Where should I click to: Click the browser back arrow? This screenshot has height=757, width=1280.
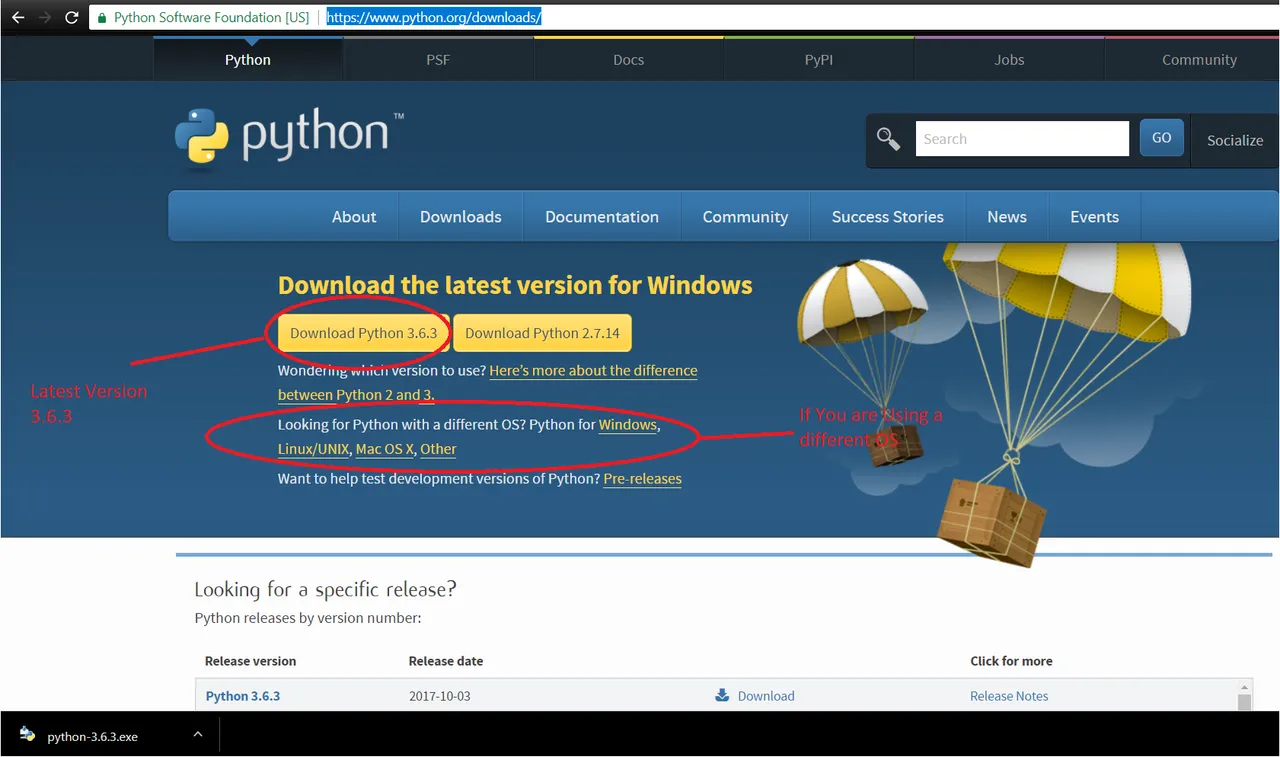tap(17, 17)
